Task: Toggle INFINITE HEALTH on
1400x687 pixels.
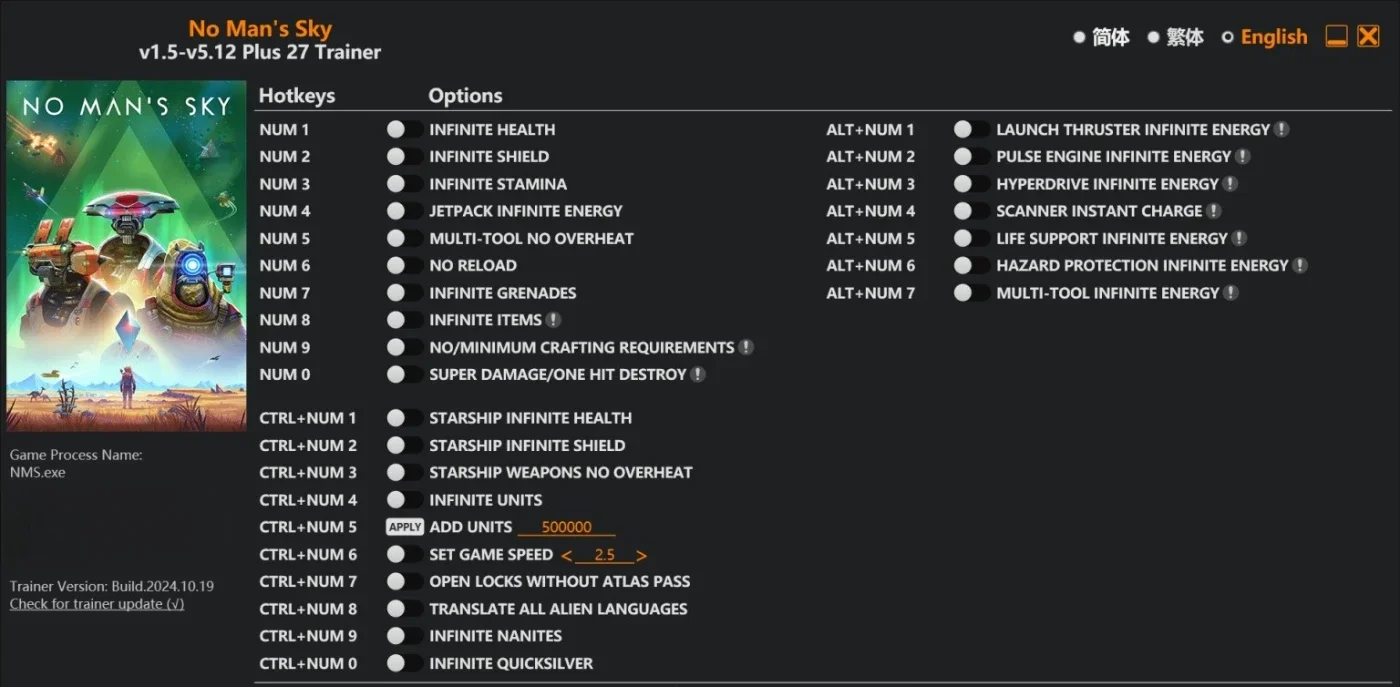Action: pyautogui.click(x=405, y=129)
